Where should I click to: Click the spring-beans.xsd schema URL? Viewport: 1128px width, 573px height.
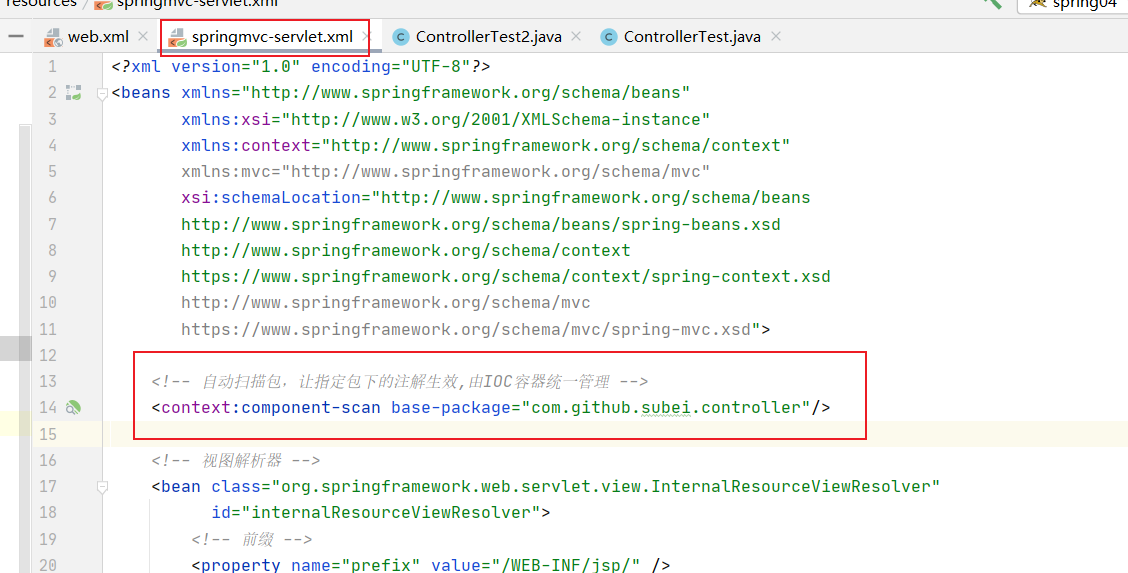480,224
